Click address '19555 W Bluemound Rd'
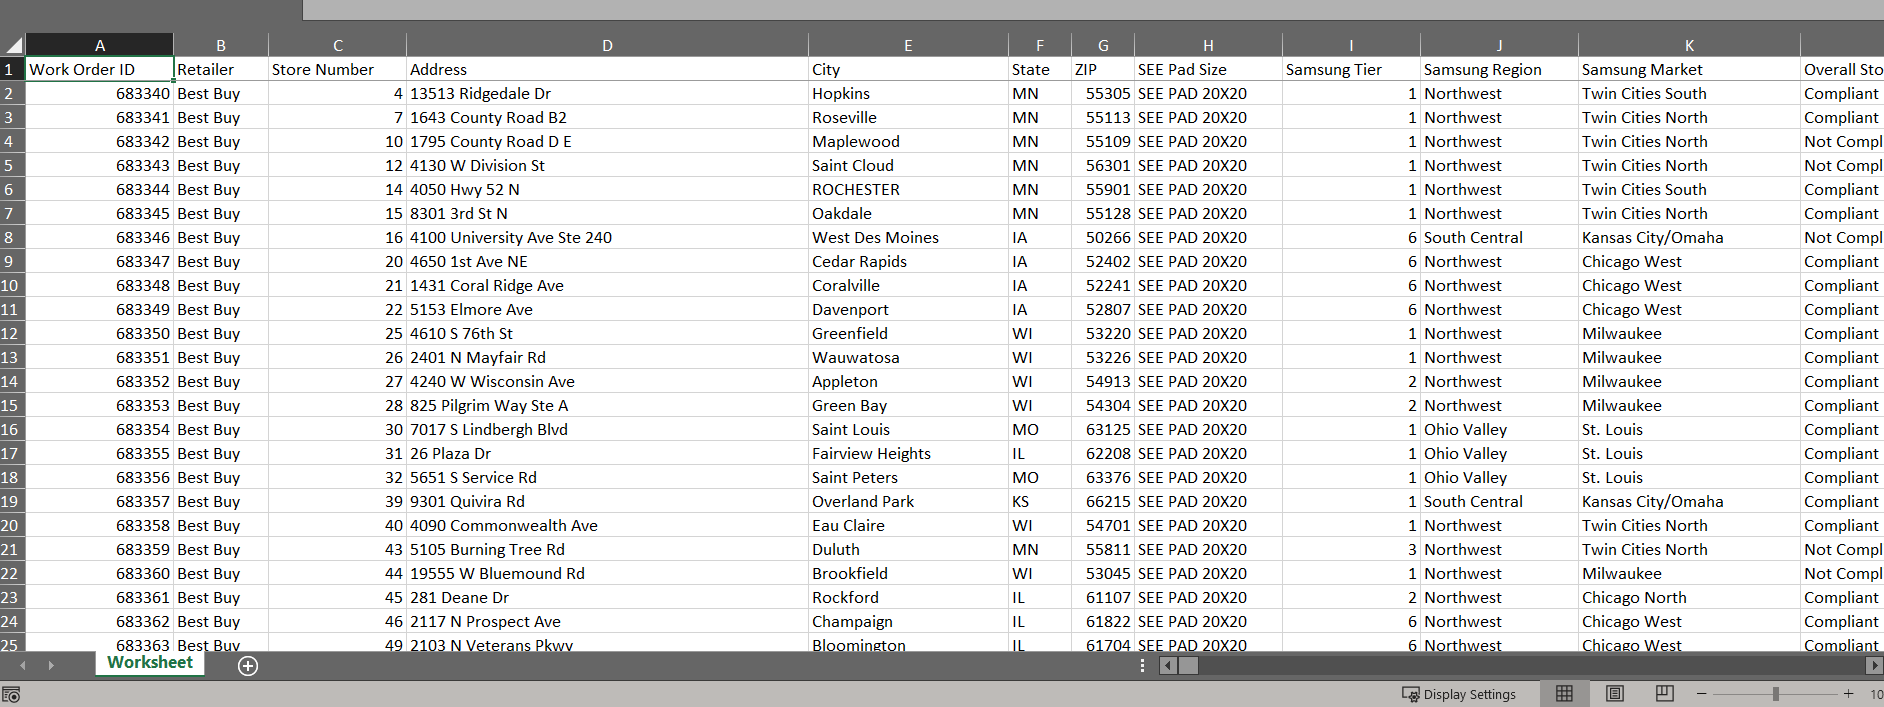Image resolution: width=1884 pixels, height=707 pixels. tap(607, 573)
